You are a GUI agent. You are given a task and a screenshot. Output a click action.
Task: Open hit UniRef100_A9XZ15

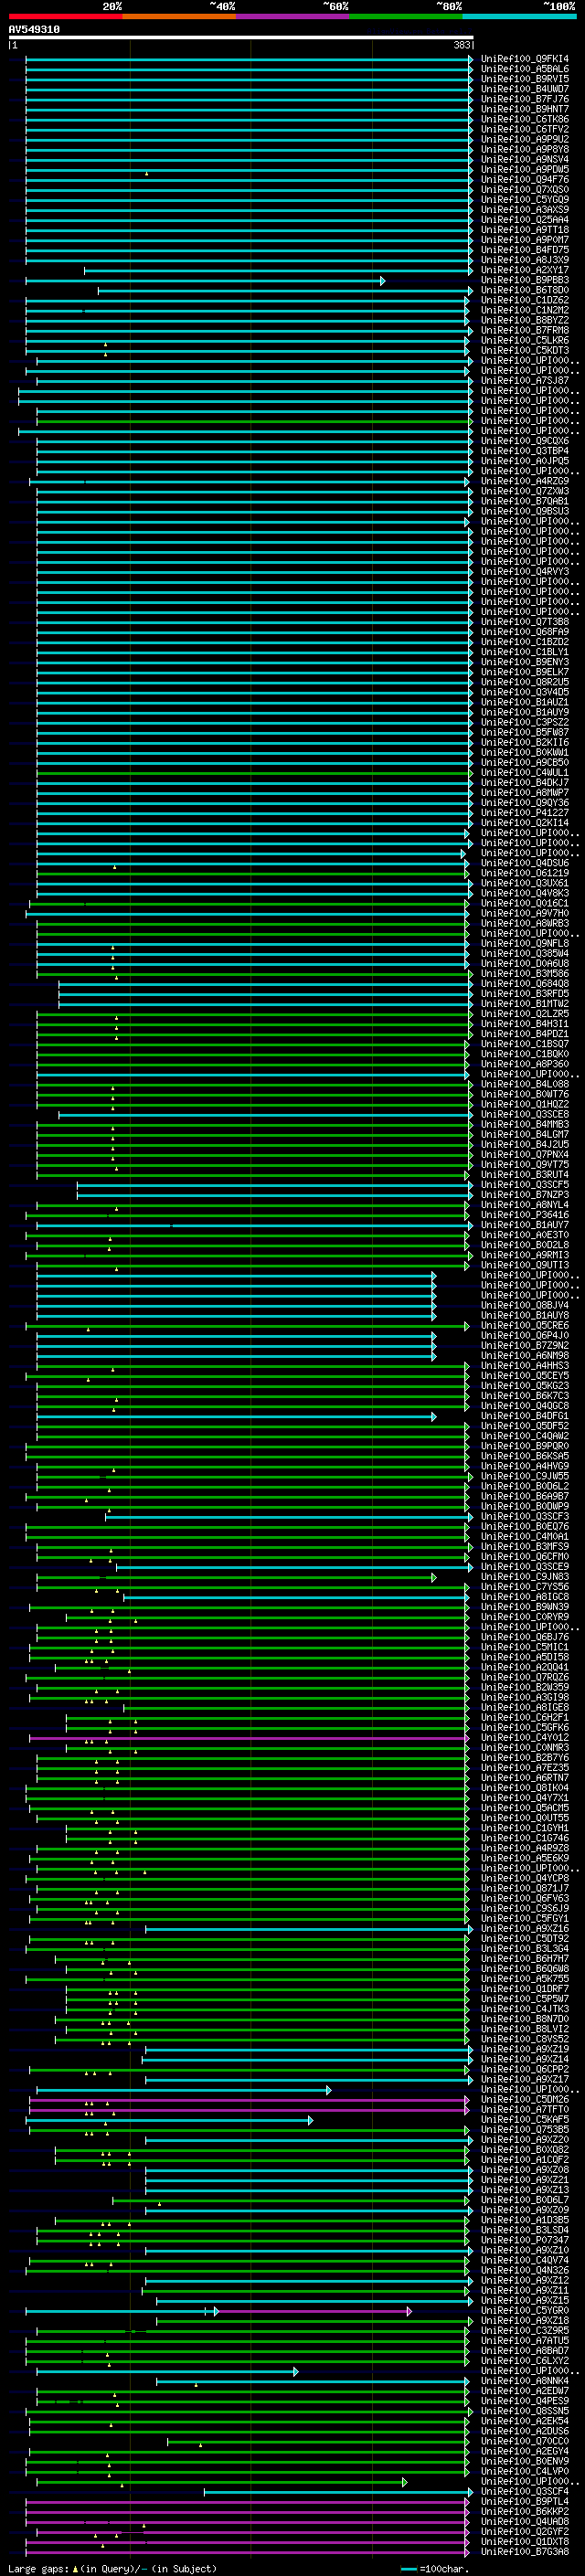525,2300
